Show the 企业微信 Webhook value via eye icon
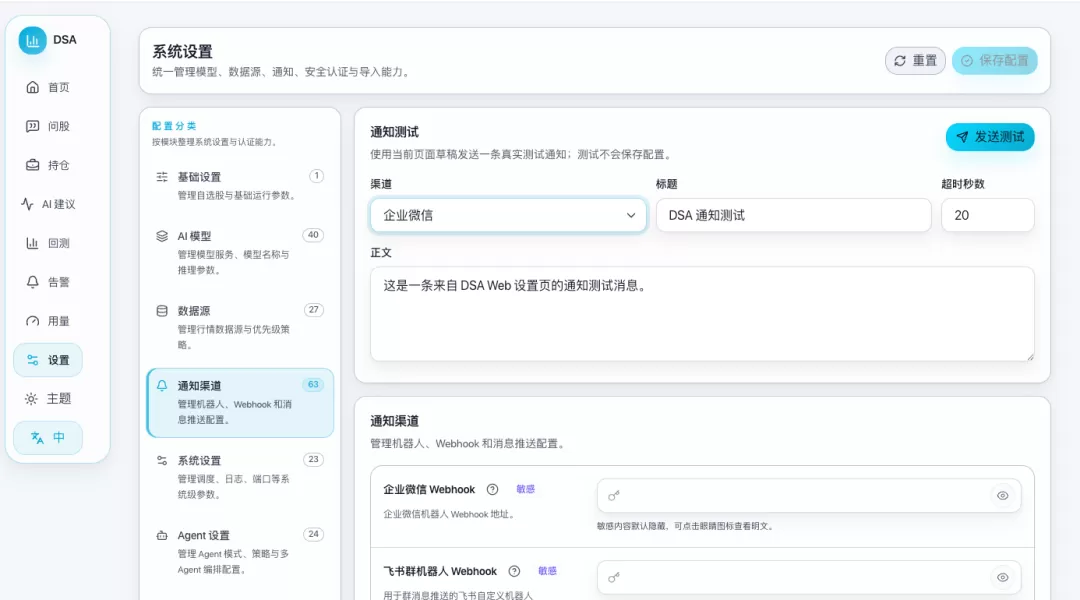 [1003, 496]
